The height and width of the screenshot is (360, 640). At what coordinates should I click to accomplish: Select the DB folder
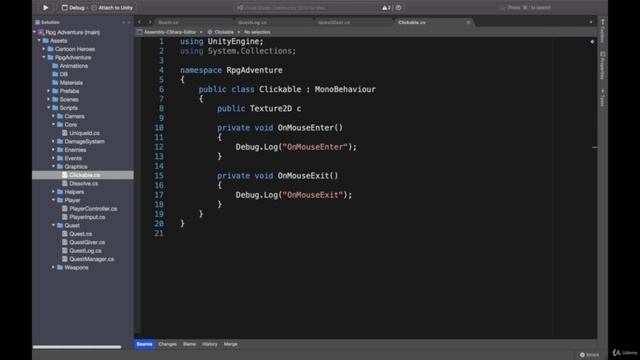tap(60, 74)
